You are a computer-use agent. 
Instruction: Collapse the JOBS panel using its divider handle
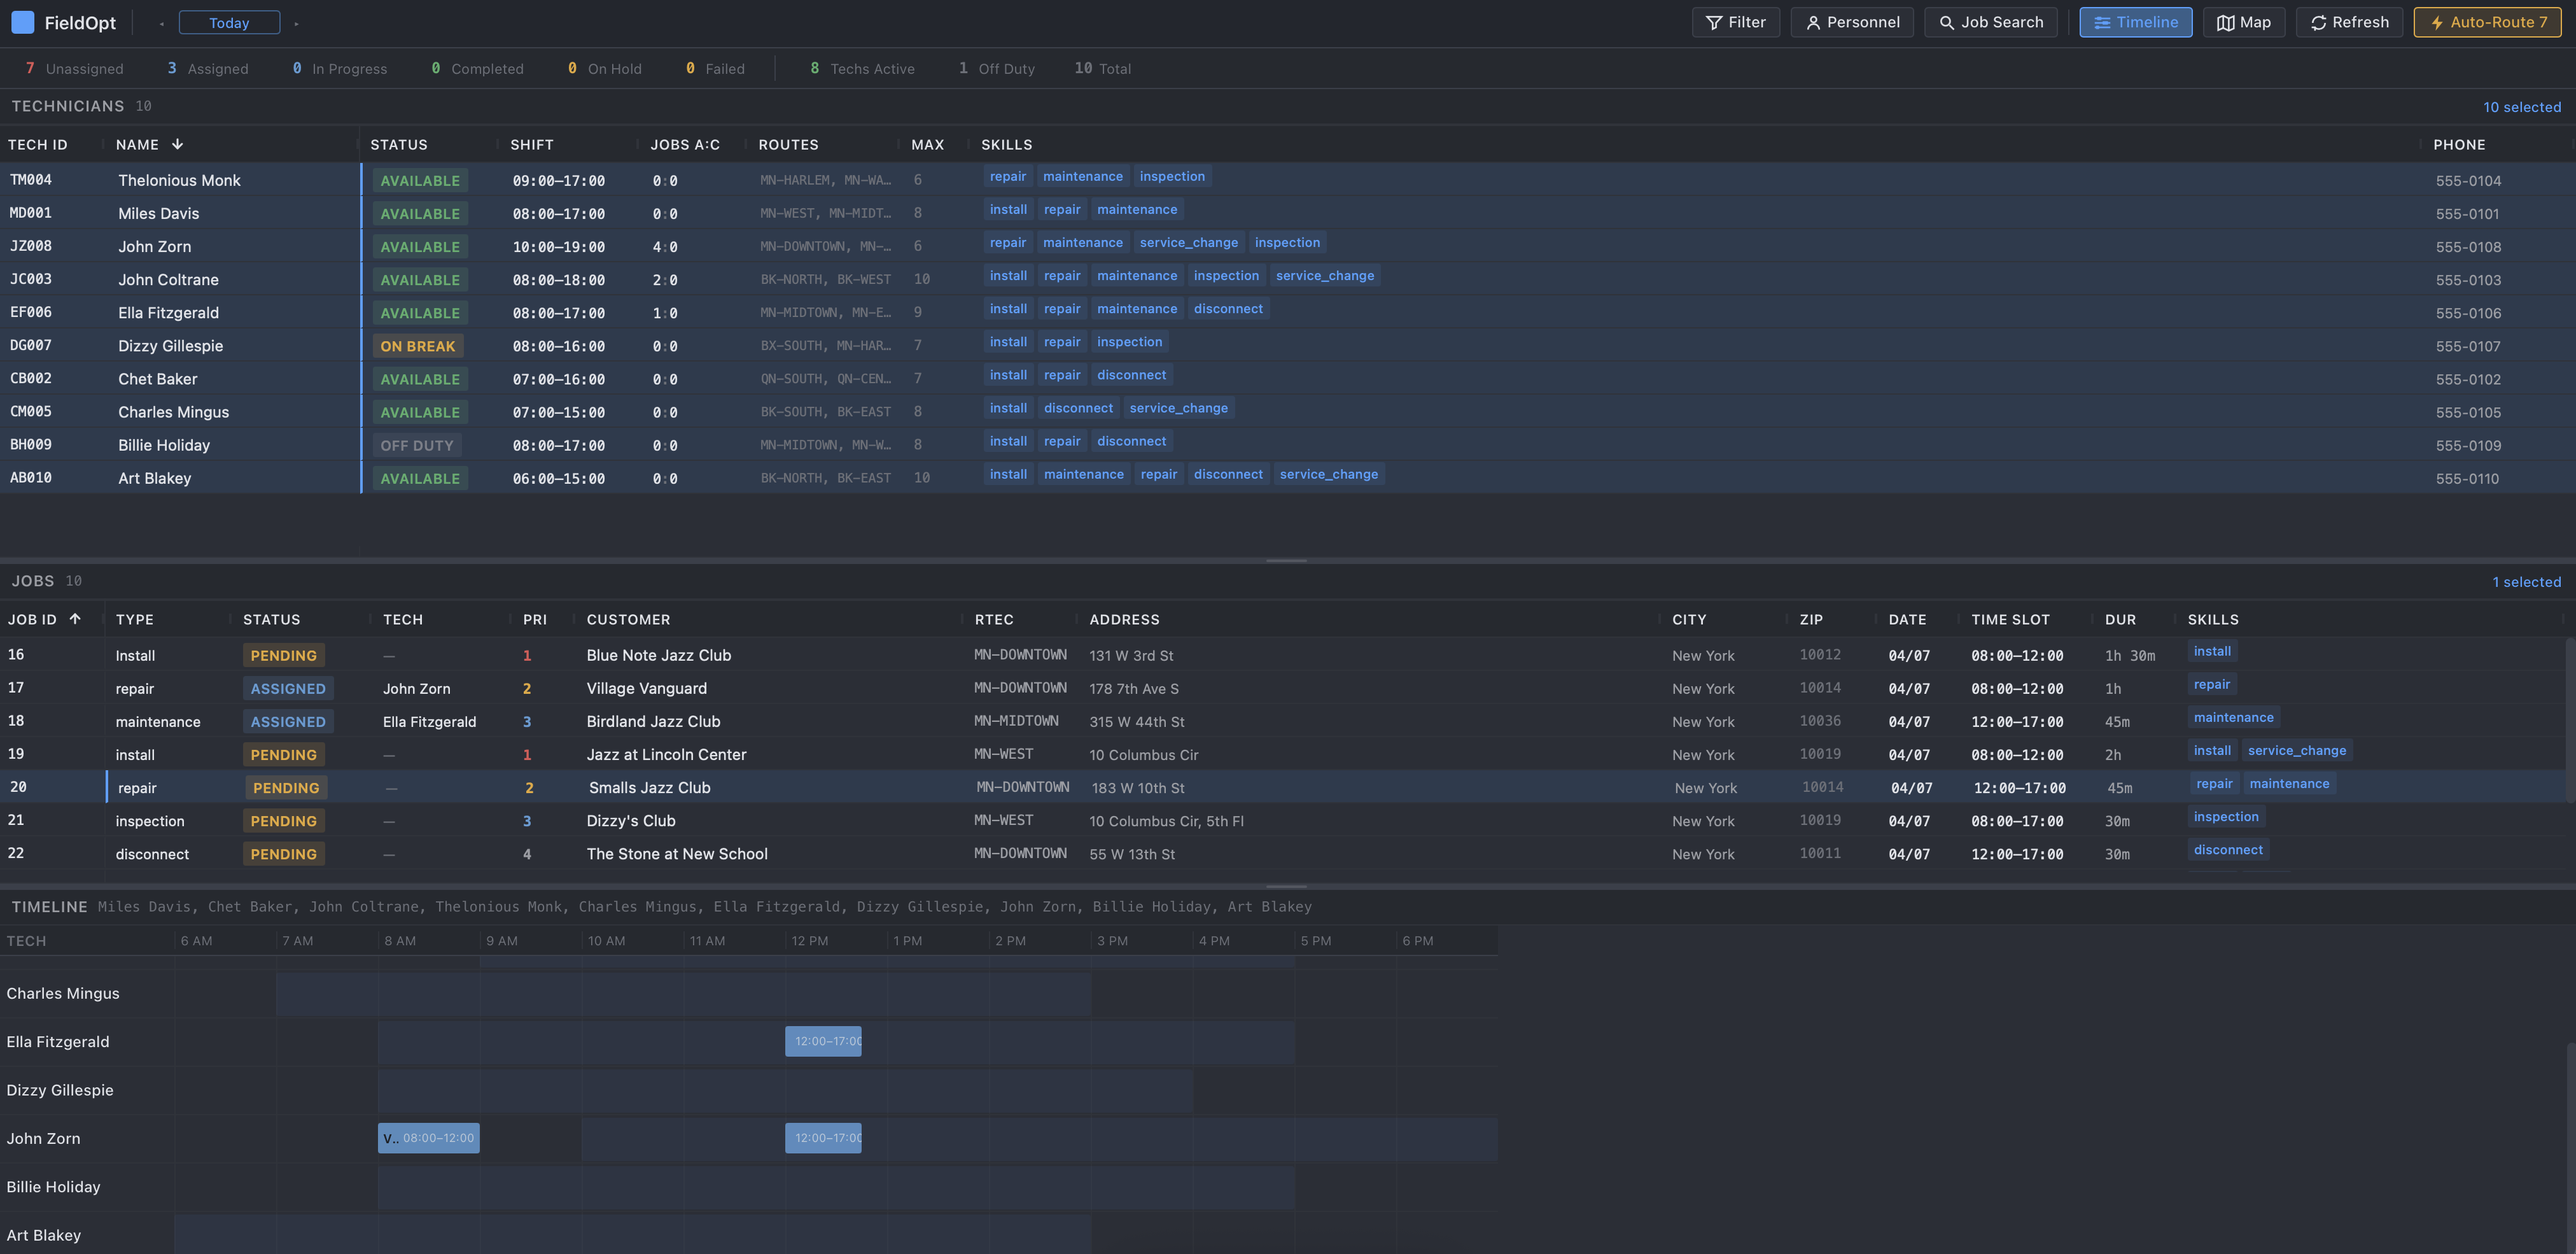pyautogui.click(x=1287, y=885)
